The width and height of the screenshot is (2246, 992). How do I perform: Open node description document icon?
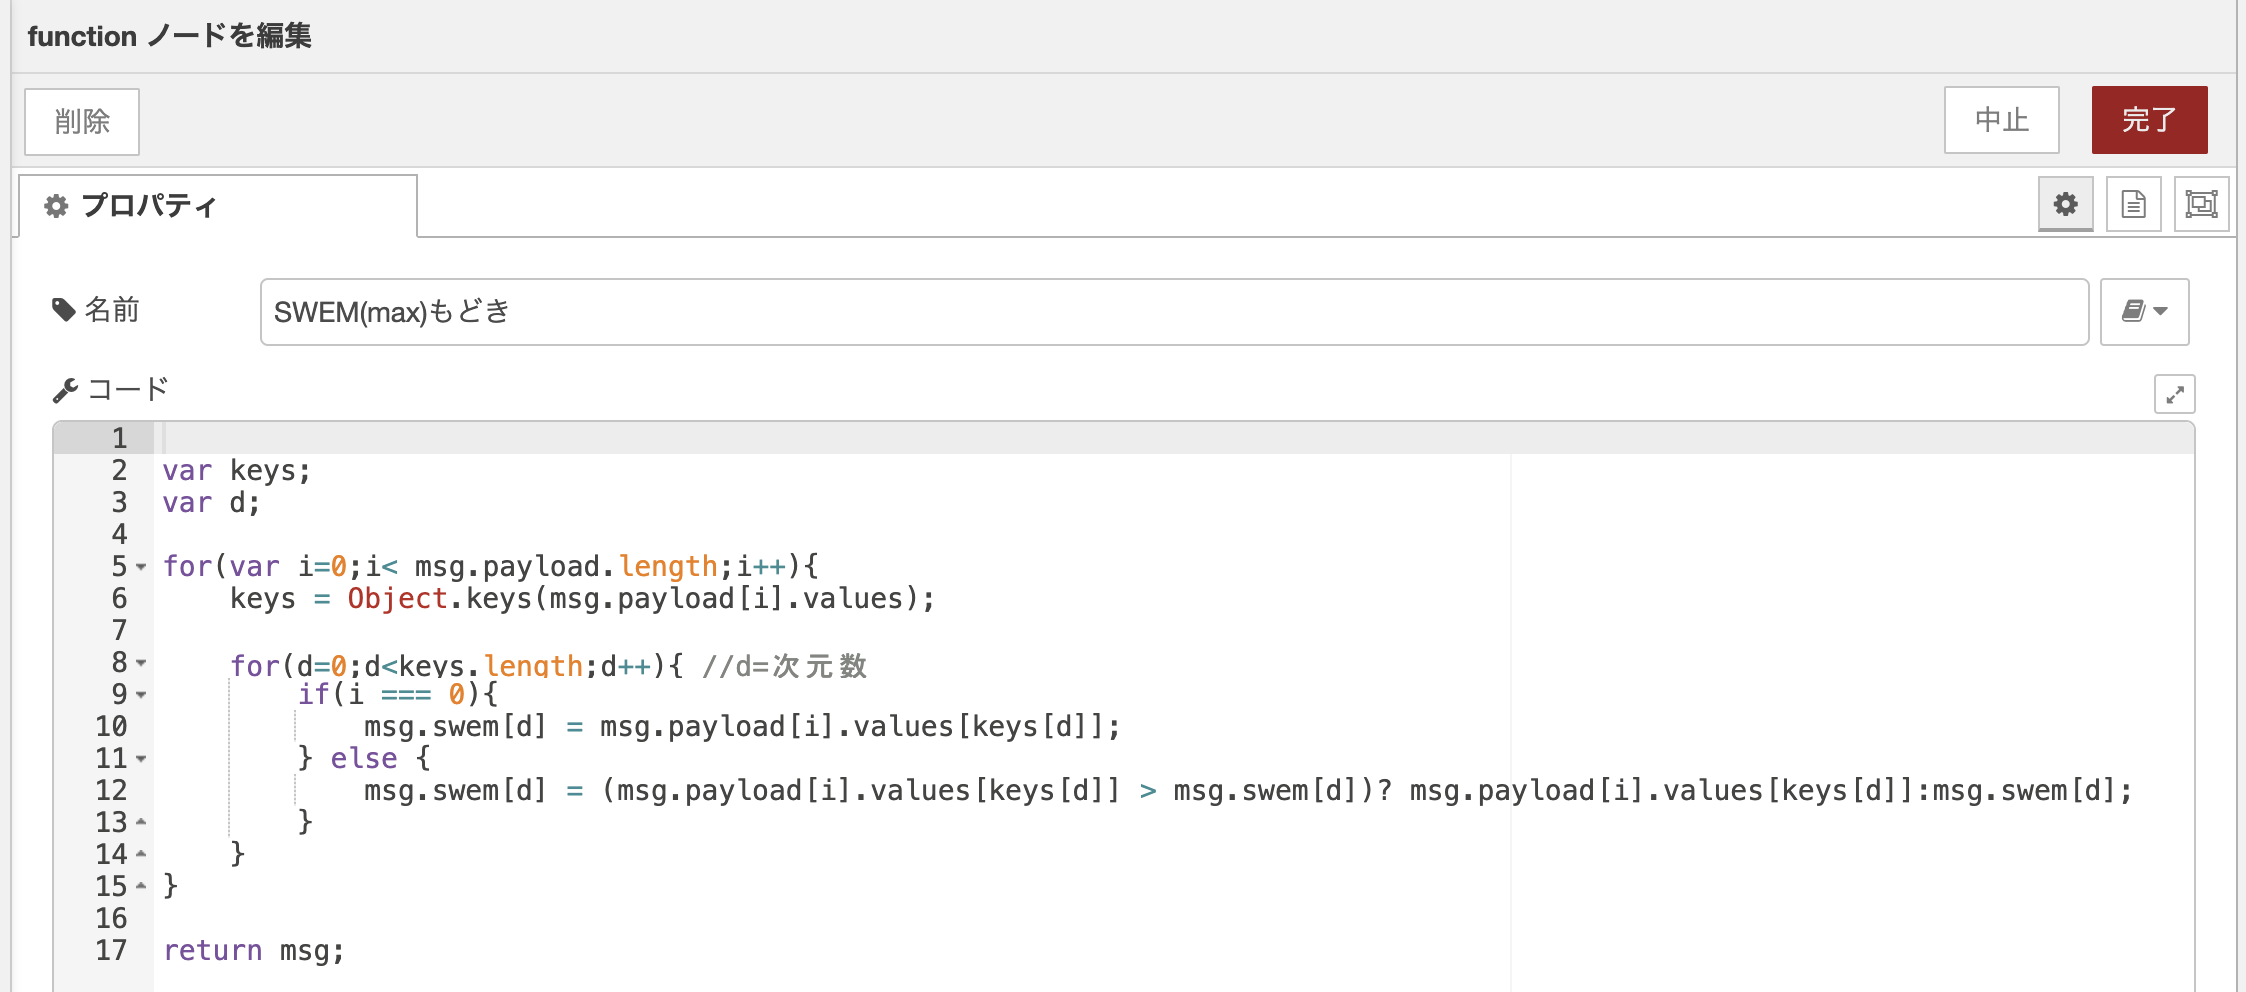[2133, 204]
